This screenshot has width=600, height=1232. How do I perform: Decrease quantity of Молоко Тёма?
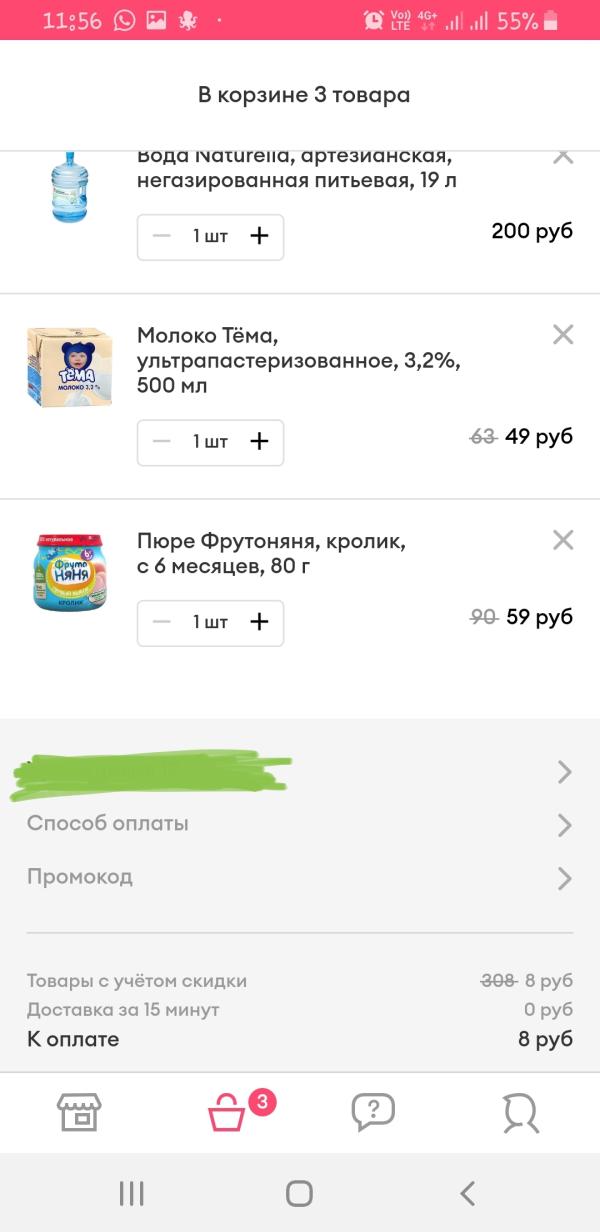click(162, 442)
